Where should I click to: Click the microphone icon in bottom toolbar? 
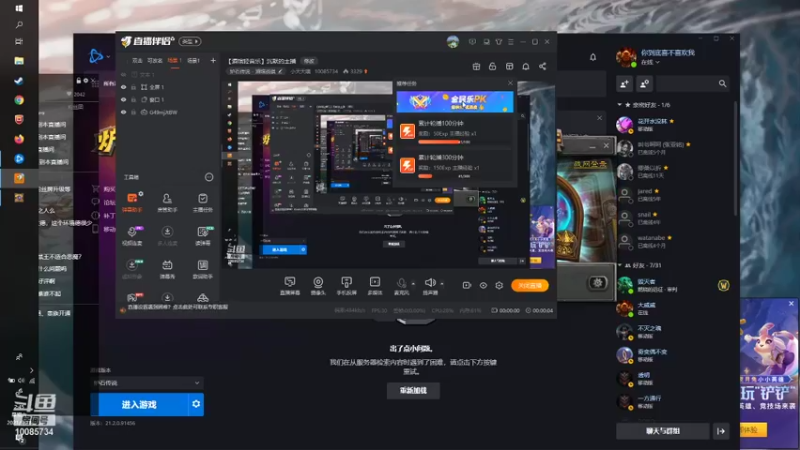pyautogui.click(x=402, y=283)
